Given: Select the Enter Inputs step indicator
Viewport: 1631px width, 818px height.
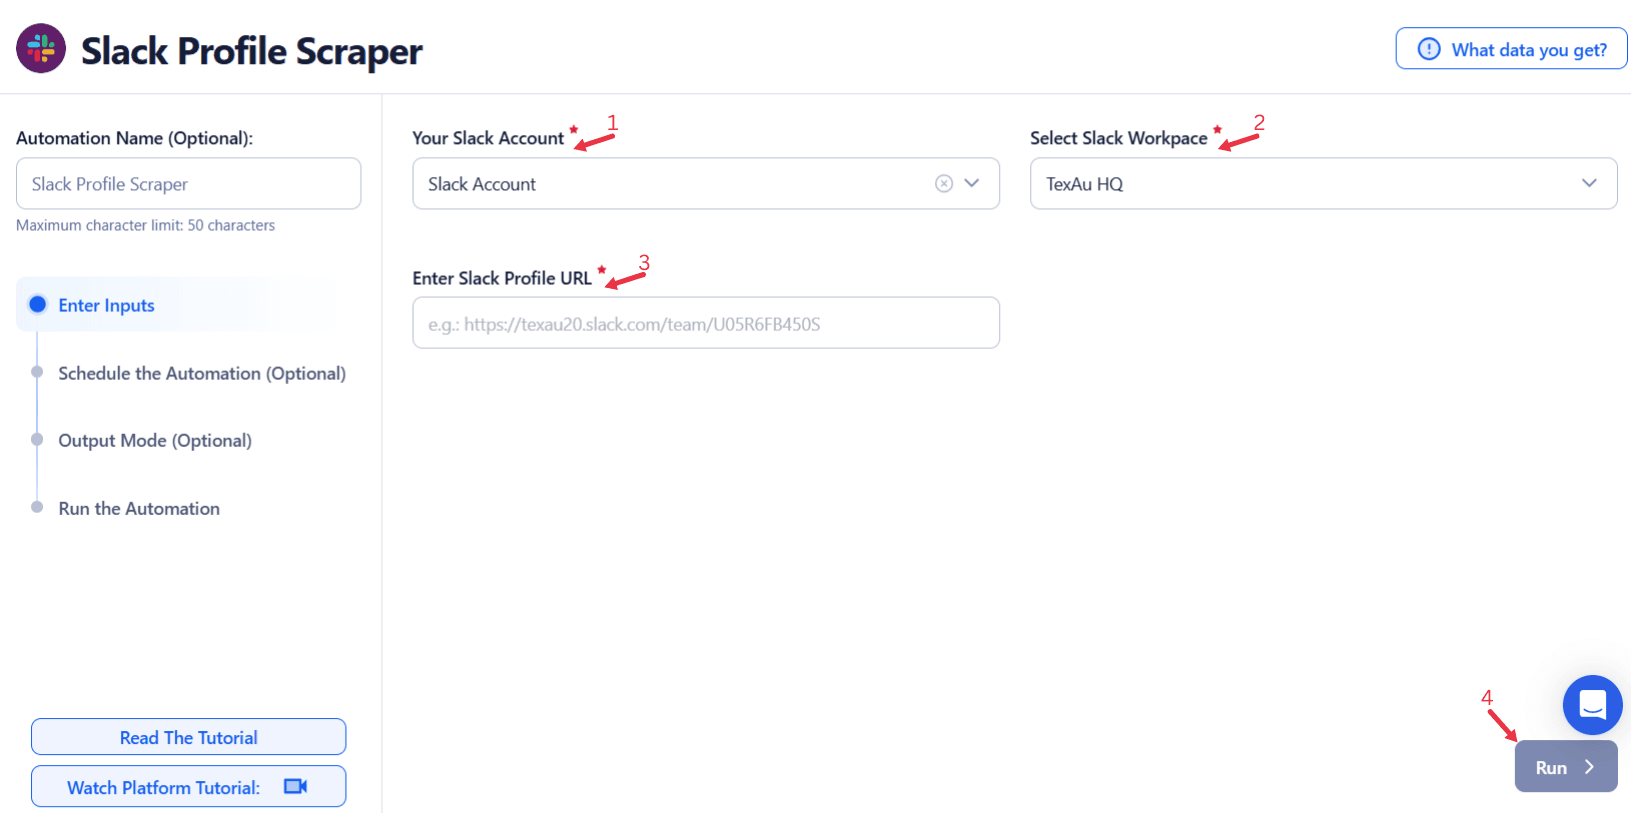Looking at the screenshot, I should click(x=38, y=305).
